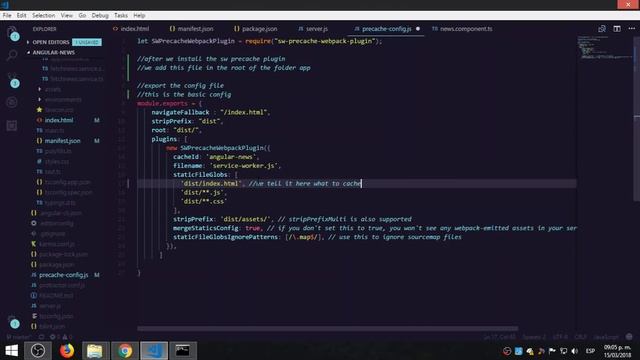Open the Tasks menu
The image size is (640, 360).
point(121,16)
